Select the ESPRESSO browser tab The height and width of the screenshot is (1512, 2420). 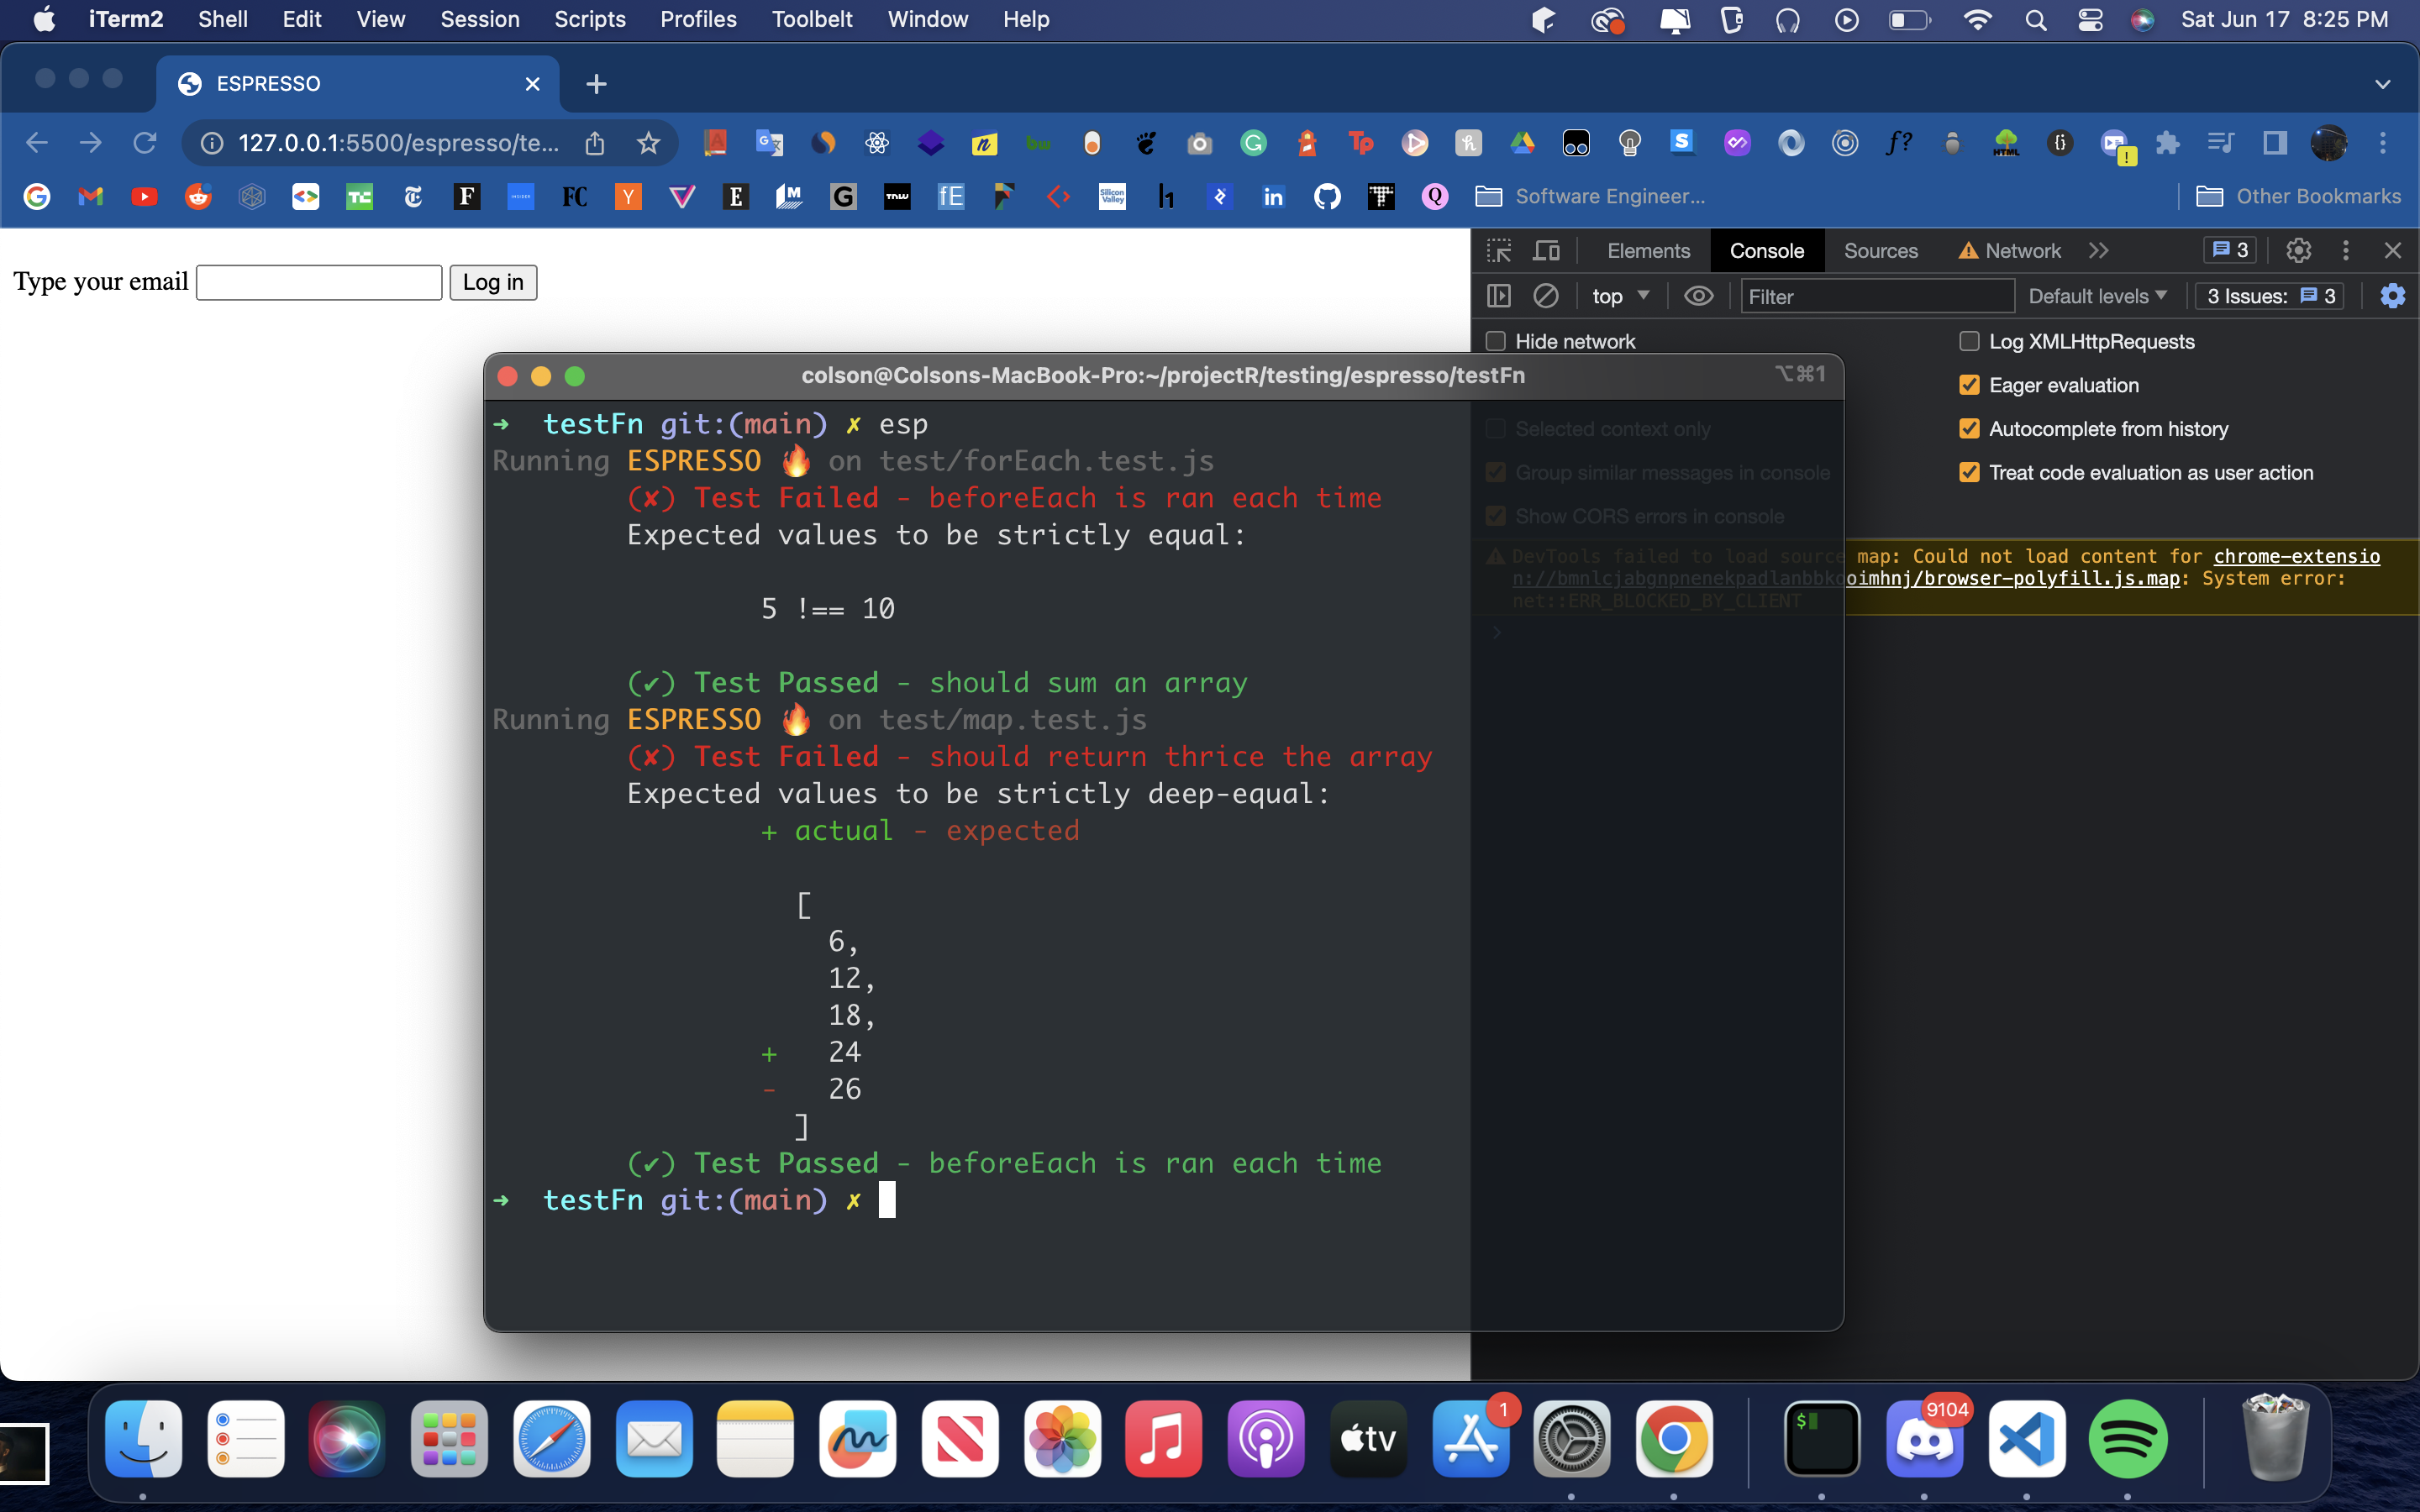tap(356, 84)
